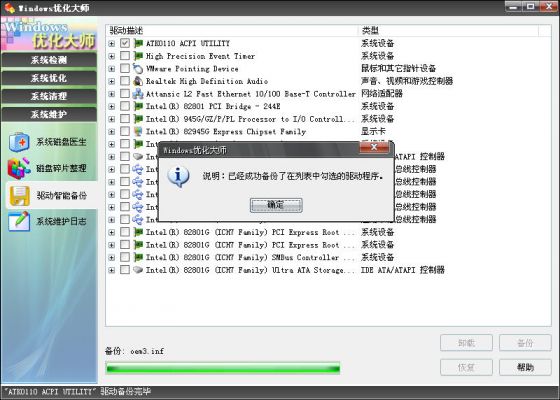The image size is (560, 400).
Task: Click the 卸载 button
Action: (466, 343)
